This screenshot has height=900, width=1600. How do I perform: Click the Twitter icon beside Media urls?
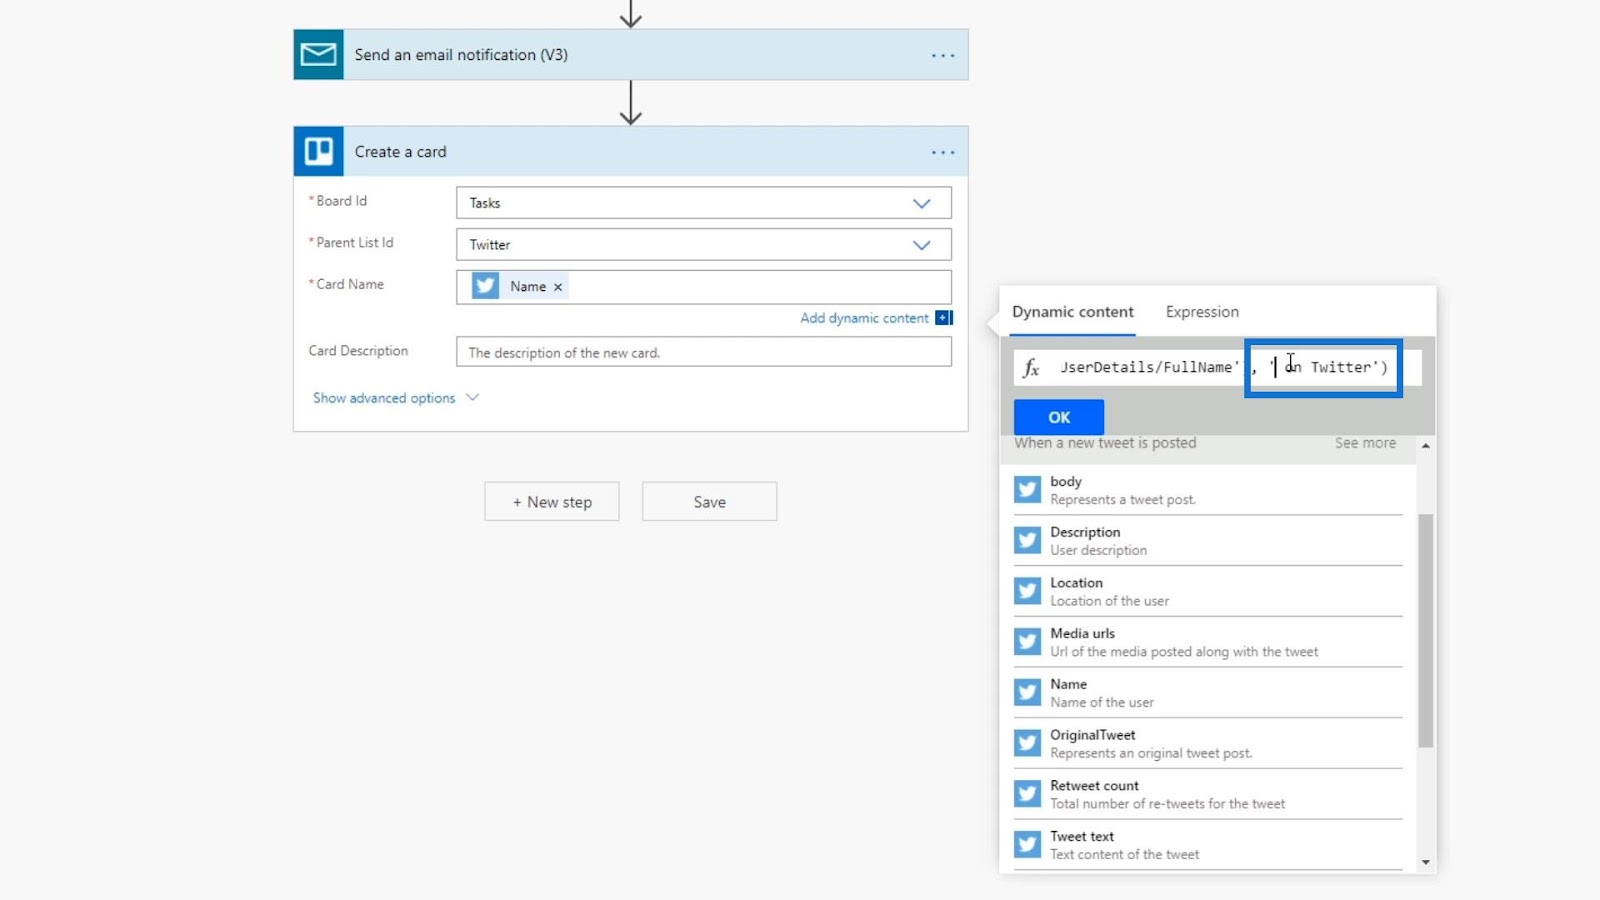click(x=1027, y=642)
